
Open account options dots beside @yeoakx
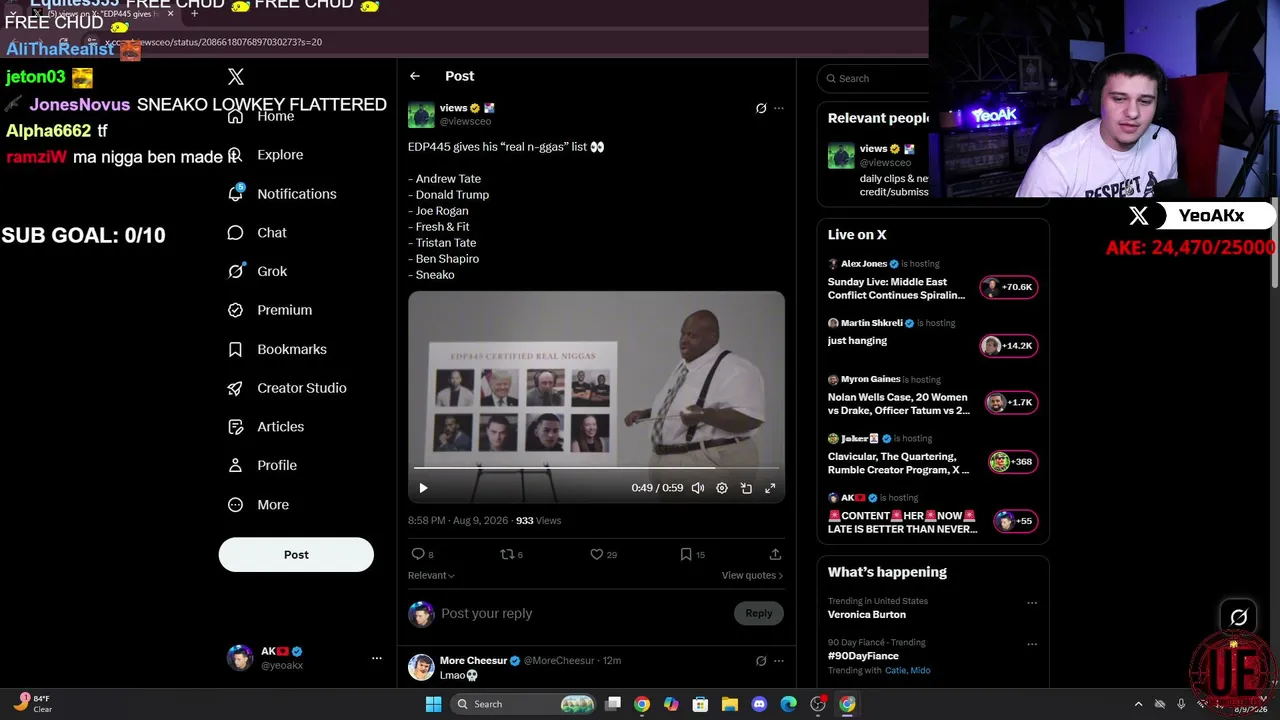pos(377,658)
